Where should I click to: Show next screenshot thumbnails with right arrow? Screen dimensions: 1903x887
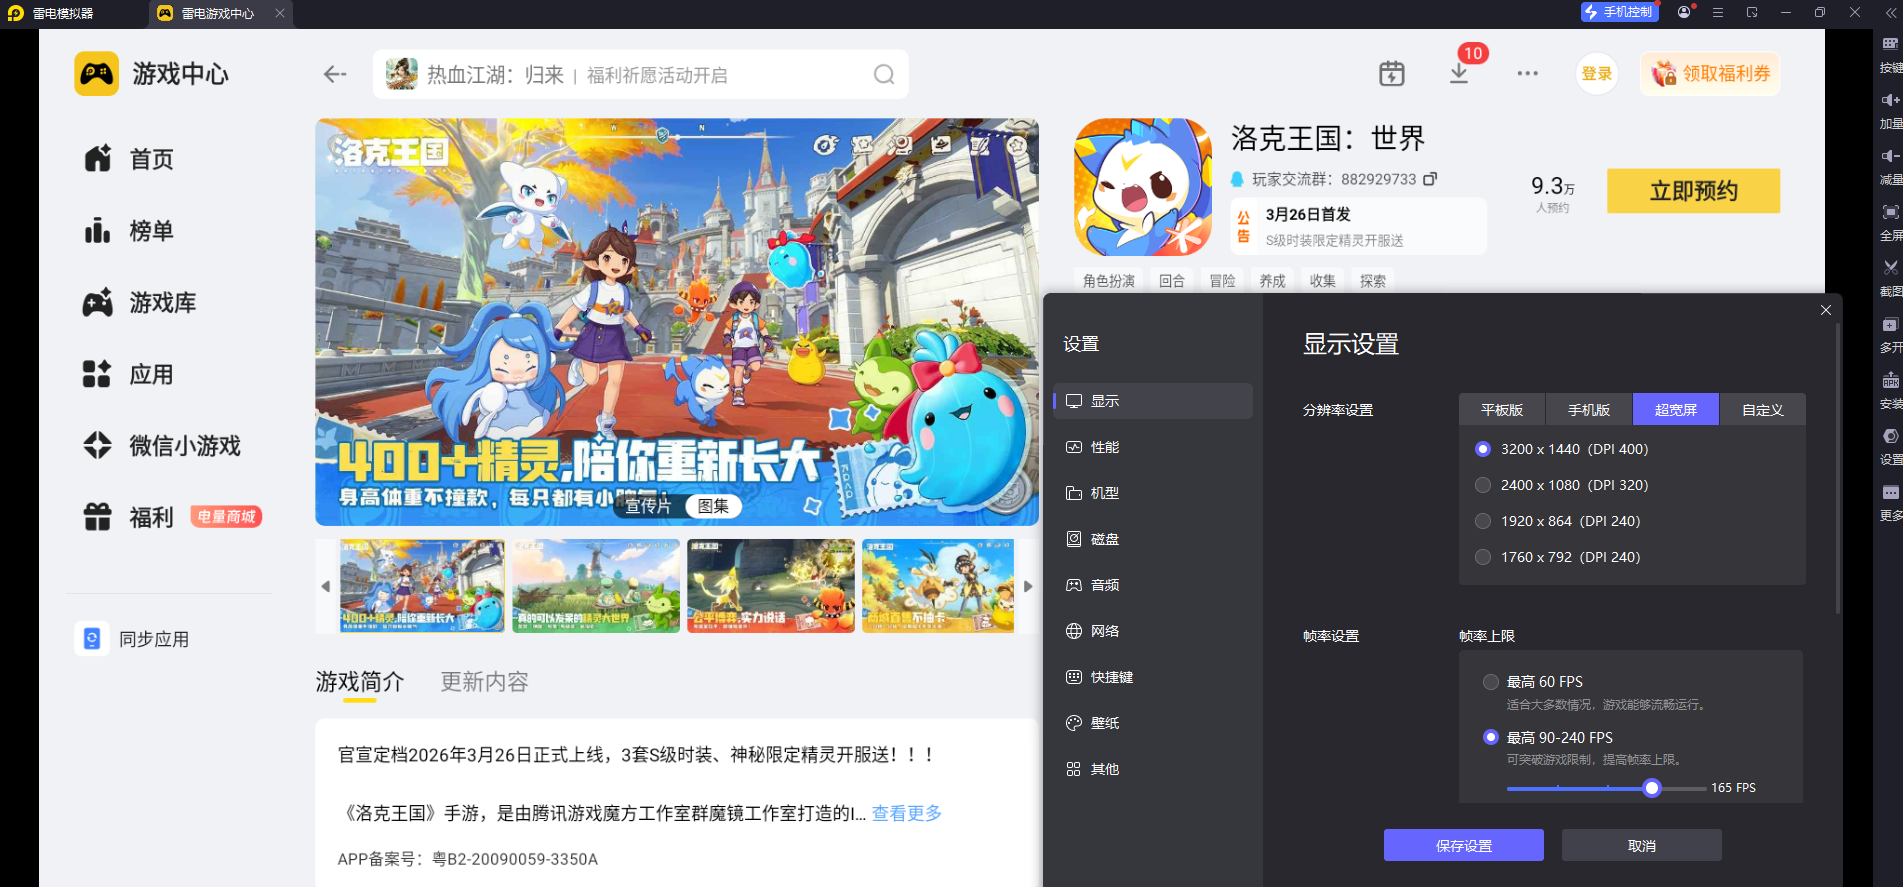(1028, 586)
